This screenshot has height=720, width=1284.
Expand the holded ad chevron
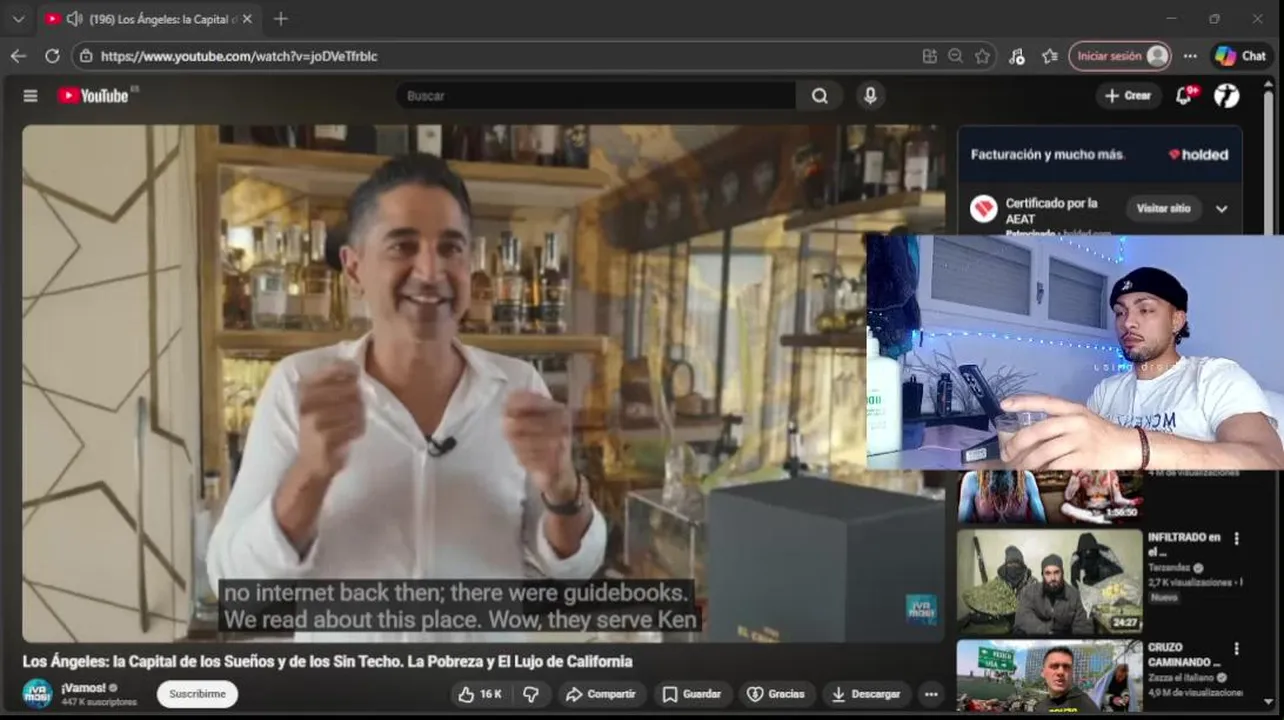point(1221,209)
